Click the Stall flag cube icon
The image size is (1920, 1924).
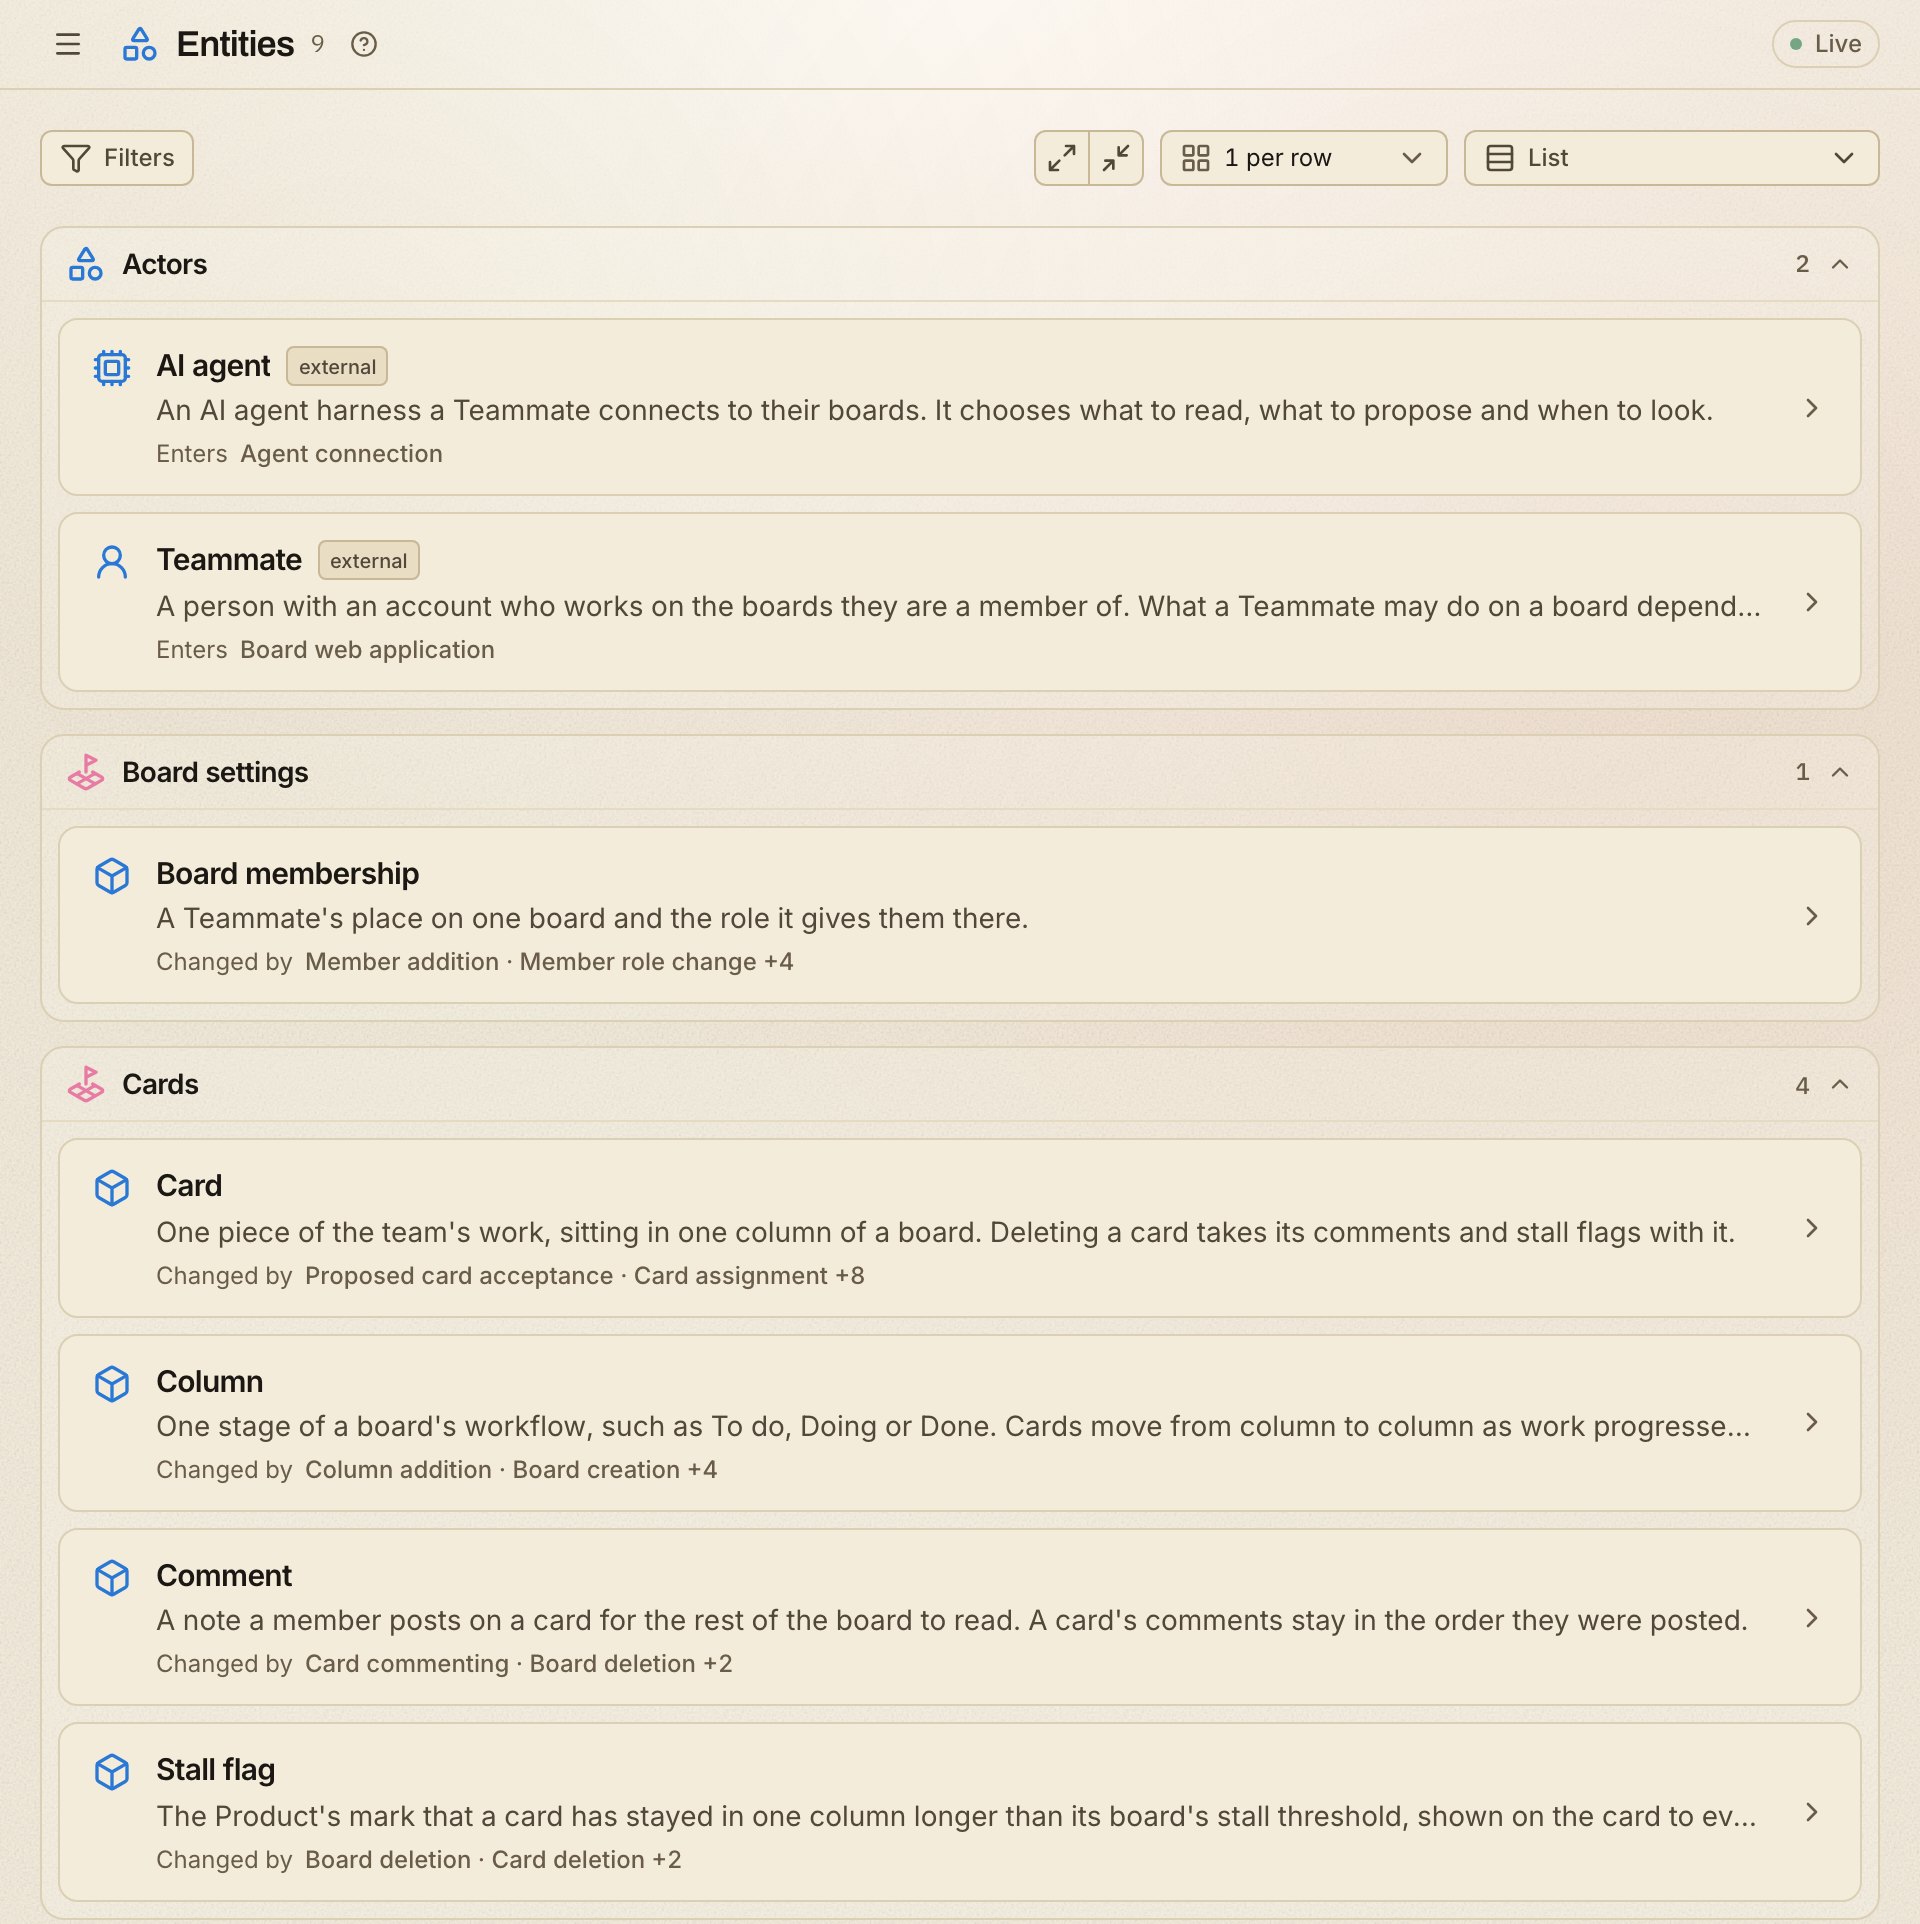(112, 1771)
